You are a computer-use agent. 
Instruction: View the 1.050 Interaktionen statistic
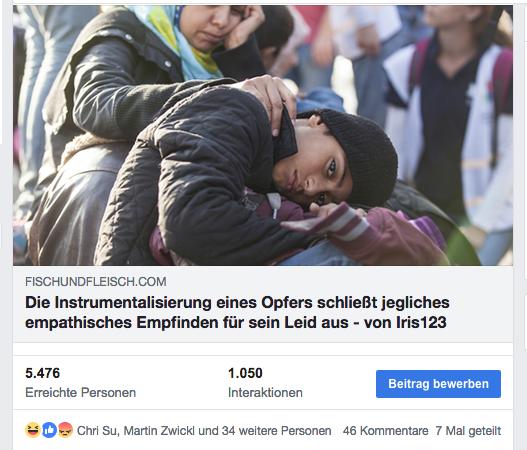pyautogui.click(x=265, y=382)
